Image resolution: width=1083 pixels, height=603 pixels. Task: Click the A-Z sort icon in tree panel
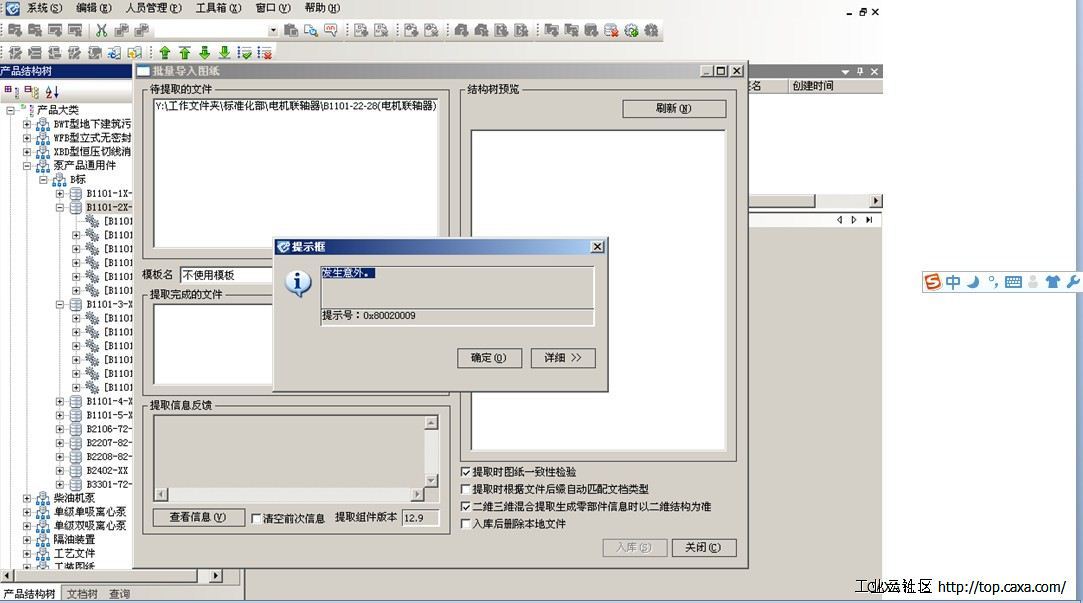coord(52,91)
